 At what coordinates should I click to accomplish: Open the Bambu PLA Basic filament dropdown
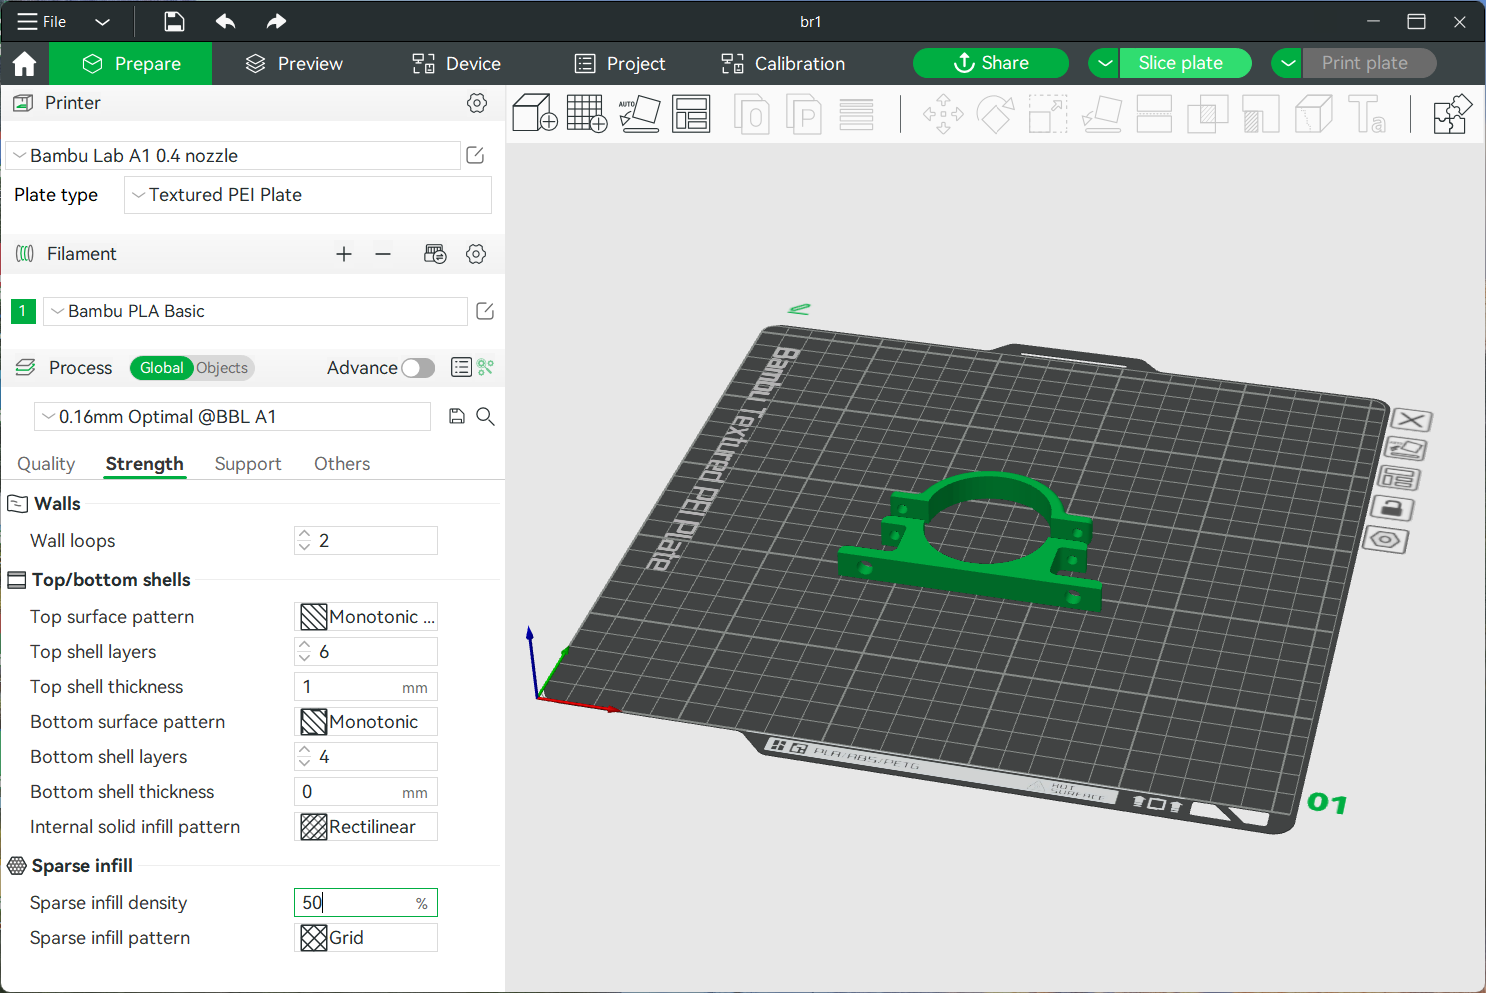[255, 311]
